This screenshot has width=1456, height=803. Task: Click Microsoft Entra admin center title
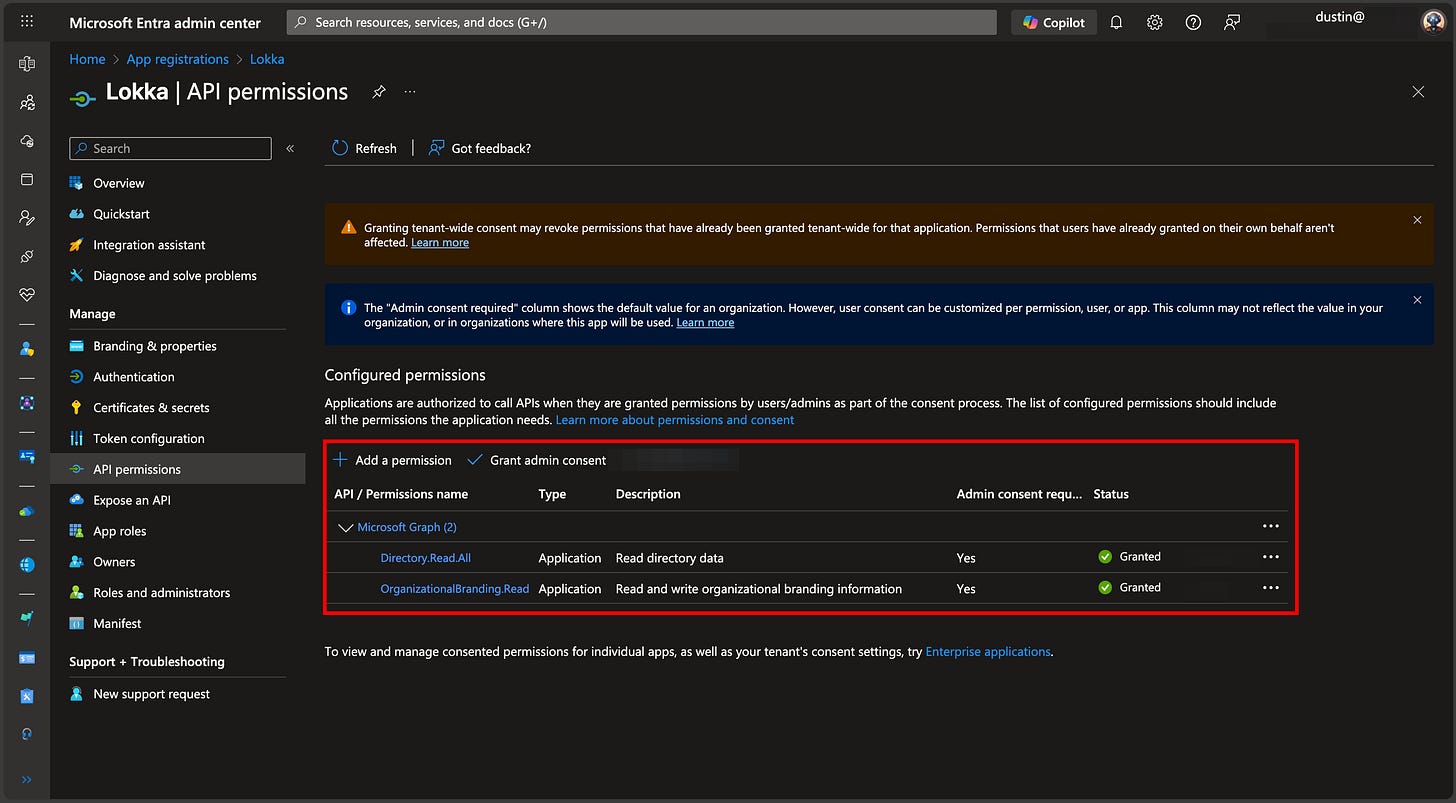[165, 22]
